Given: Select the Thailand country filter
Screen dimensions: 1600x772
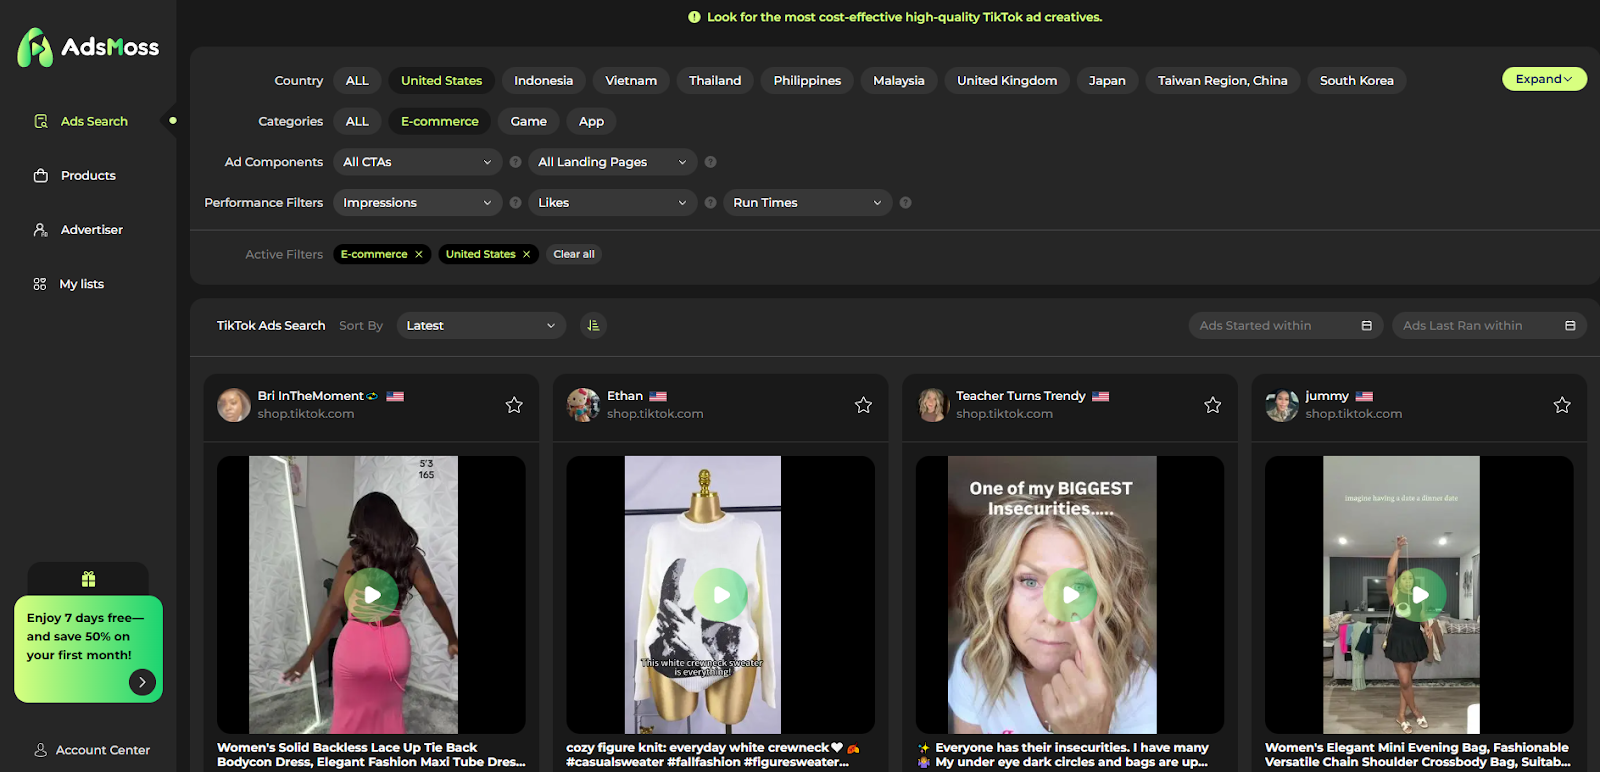Looking at the screenshot, I should tap(715, 81).
